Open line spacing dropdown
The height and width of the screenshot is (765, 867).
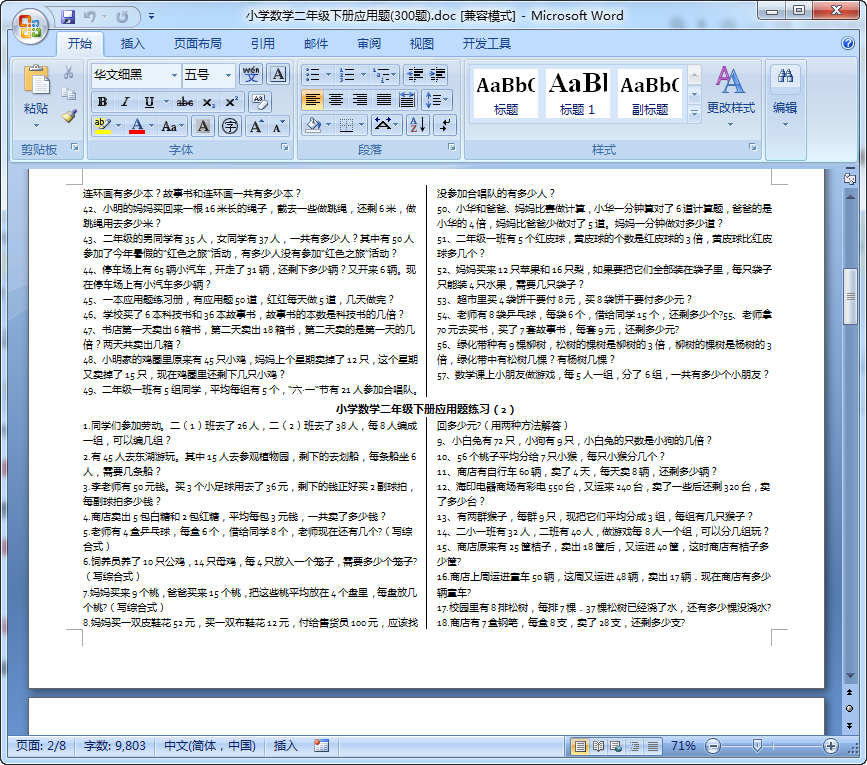436,100
